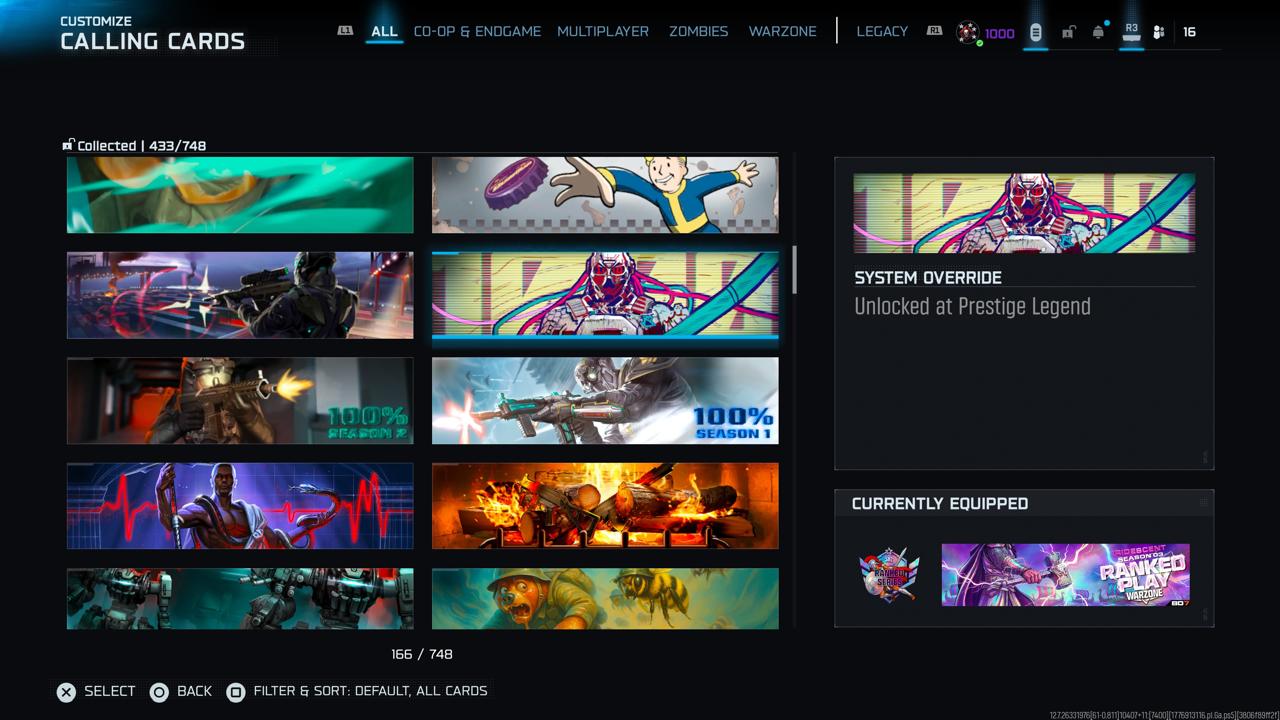This screenshot has width=1280, height=720.
Task: Click the Unlocked at Prestige Legend description
Action: point(972,307)
